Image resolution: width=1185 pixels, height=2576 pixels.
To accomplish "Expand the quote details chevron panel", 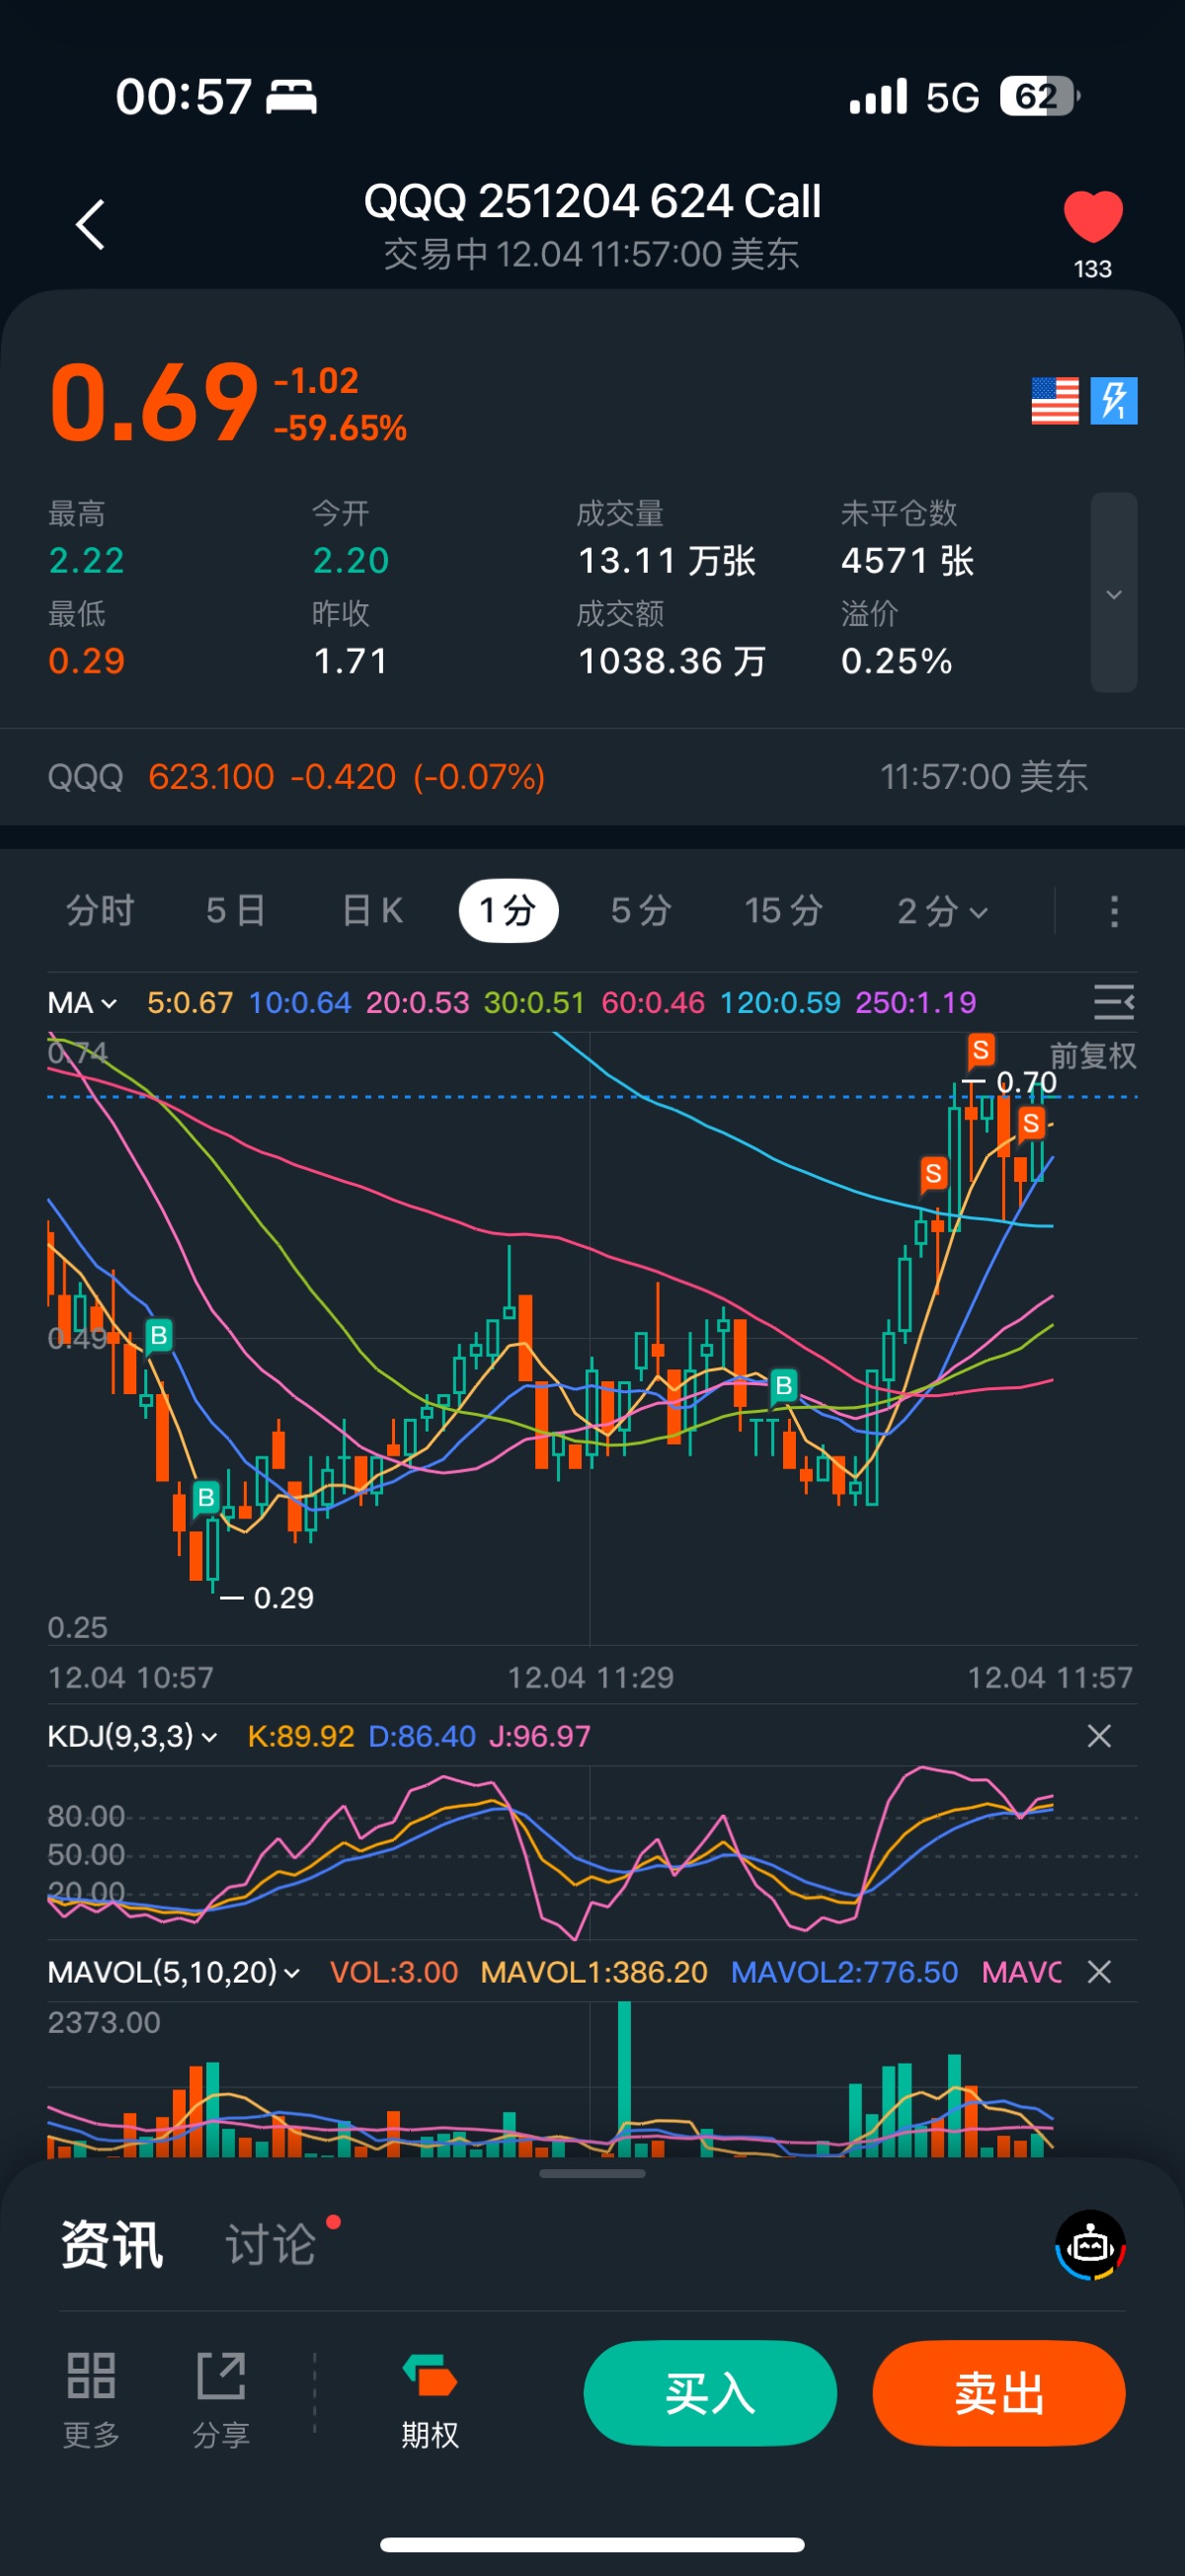I will (1113, 593).
